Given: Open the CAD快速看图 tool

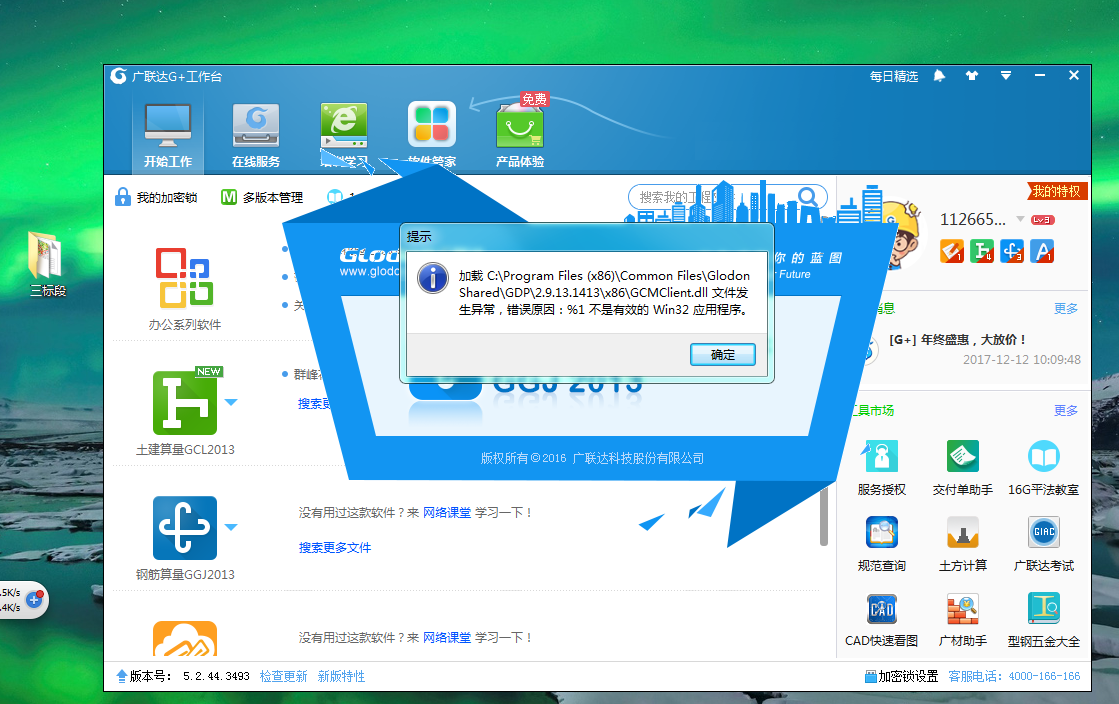Looking at the screenshot, I should click(881, 620).
